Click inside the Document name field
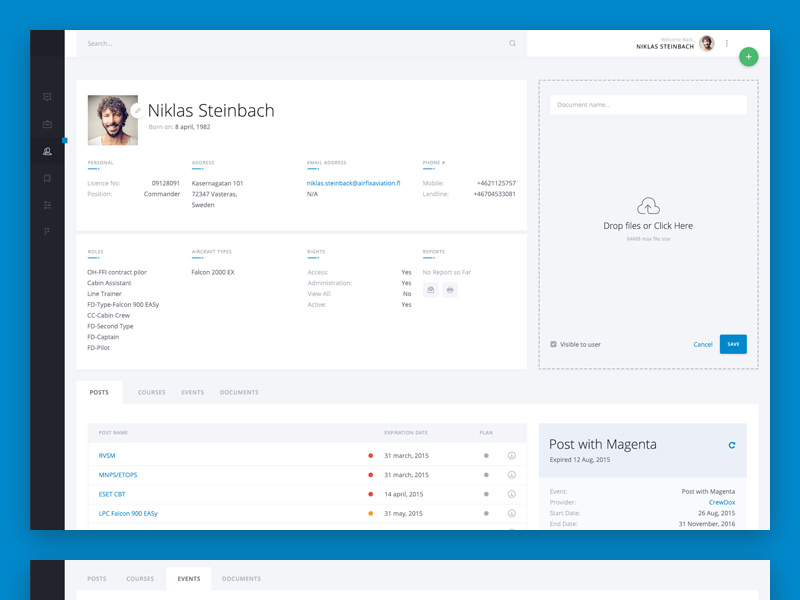This screenshot has width=800, height=600. 648,104
